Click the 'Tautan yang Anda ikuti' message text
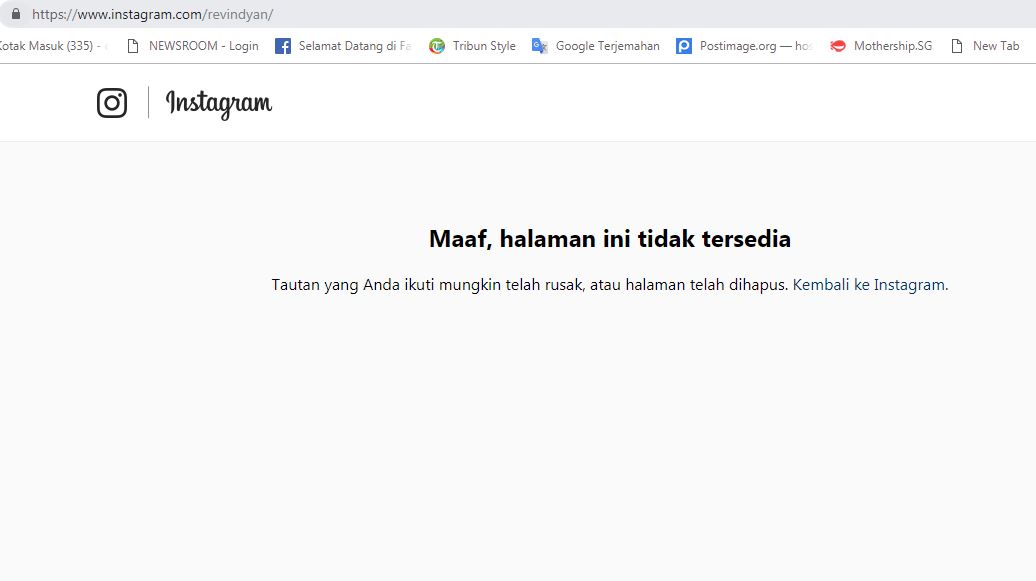 click(530, 285)
